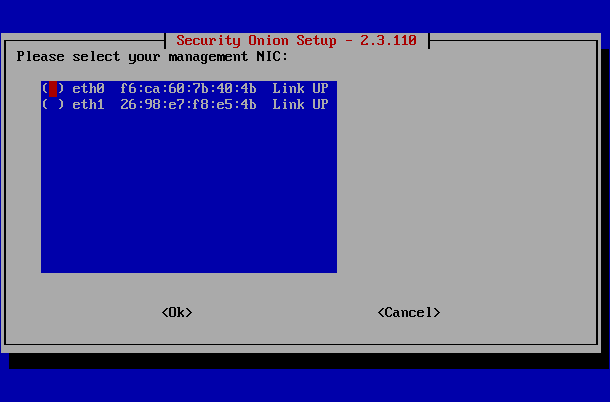Abort setup with the Cancel button
The image size is (610, 402).
[x=409, y=312]
